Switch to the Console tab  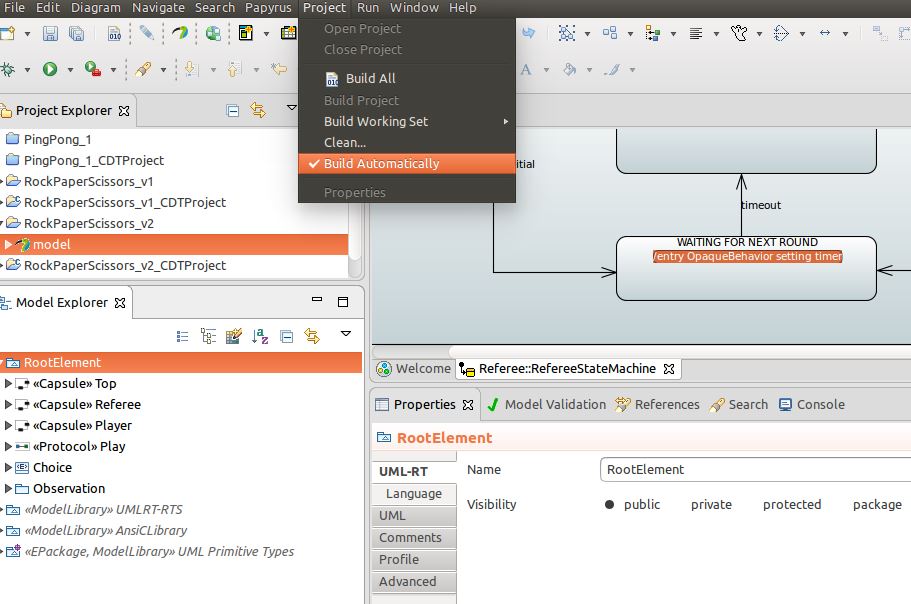click(812, 405)
